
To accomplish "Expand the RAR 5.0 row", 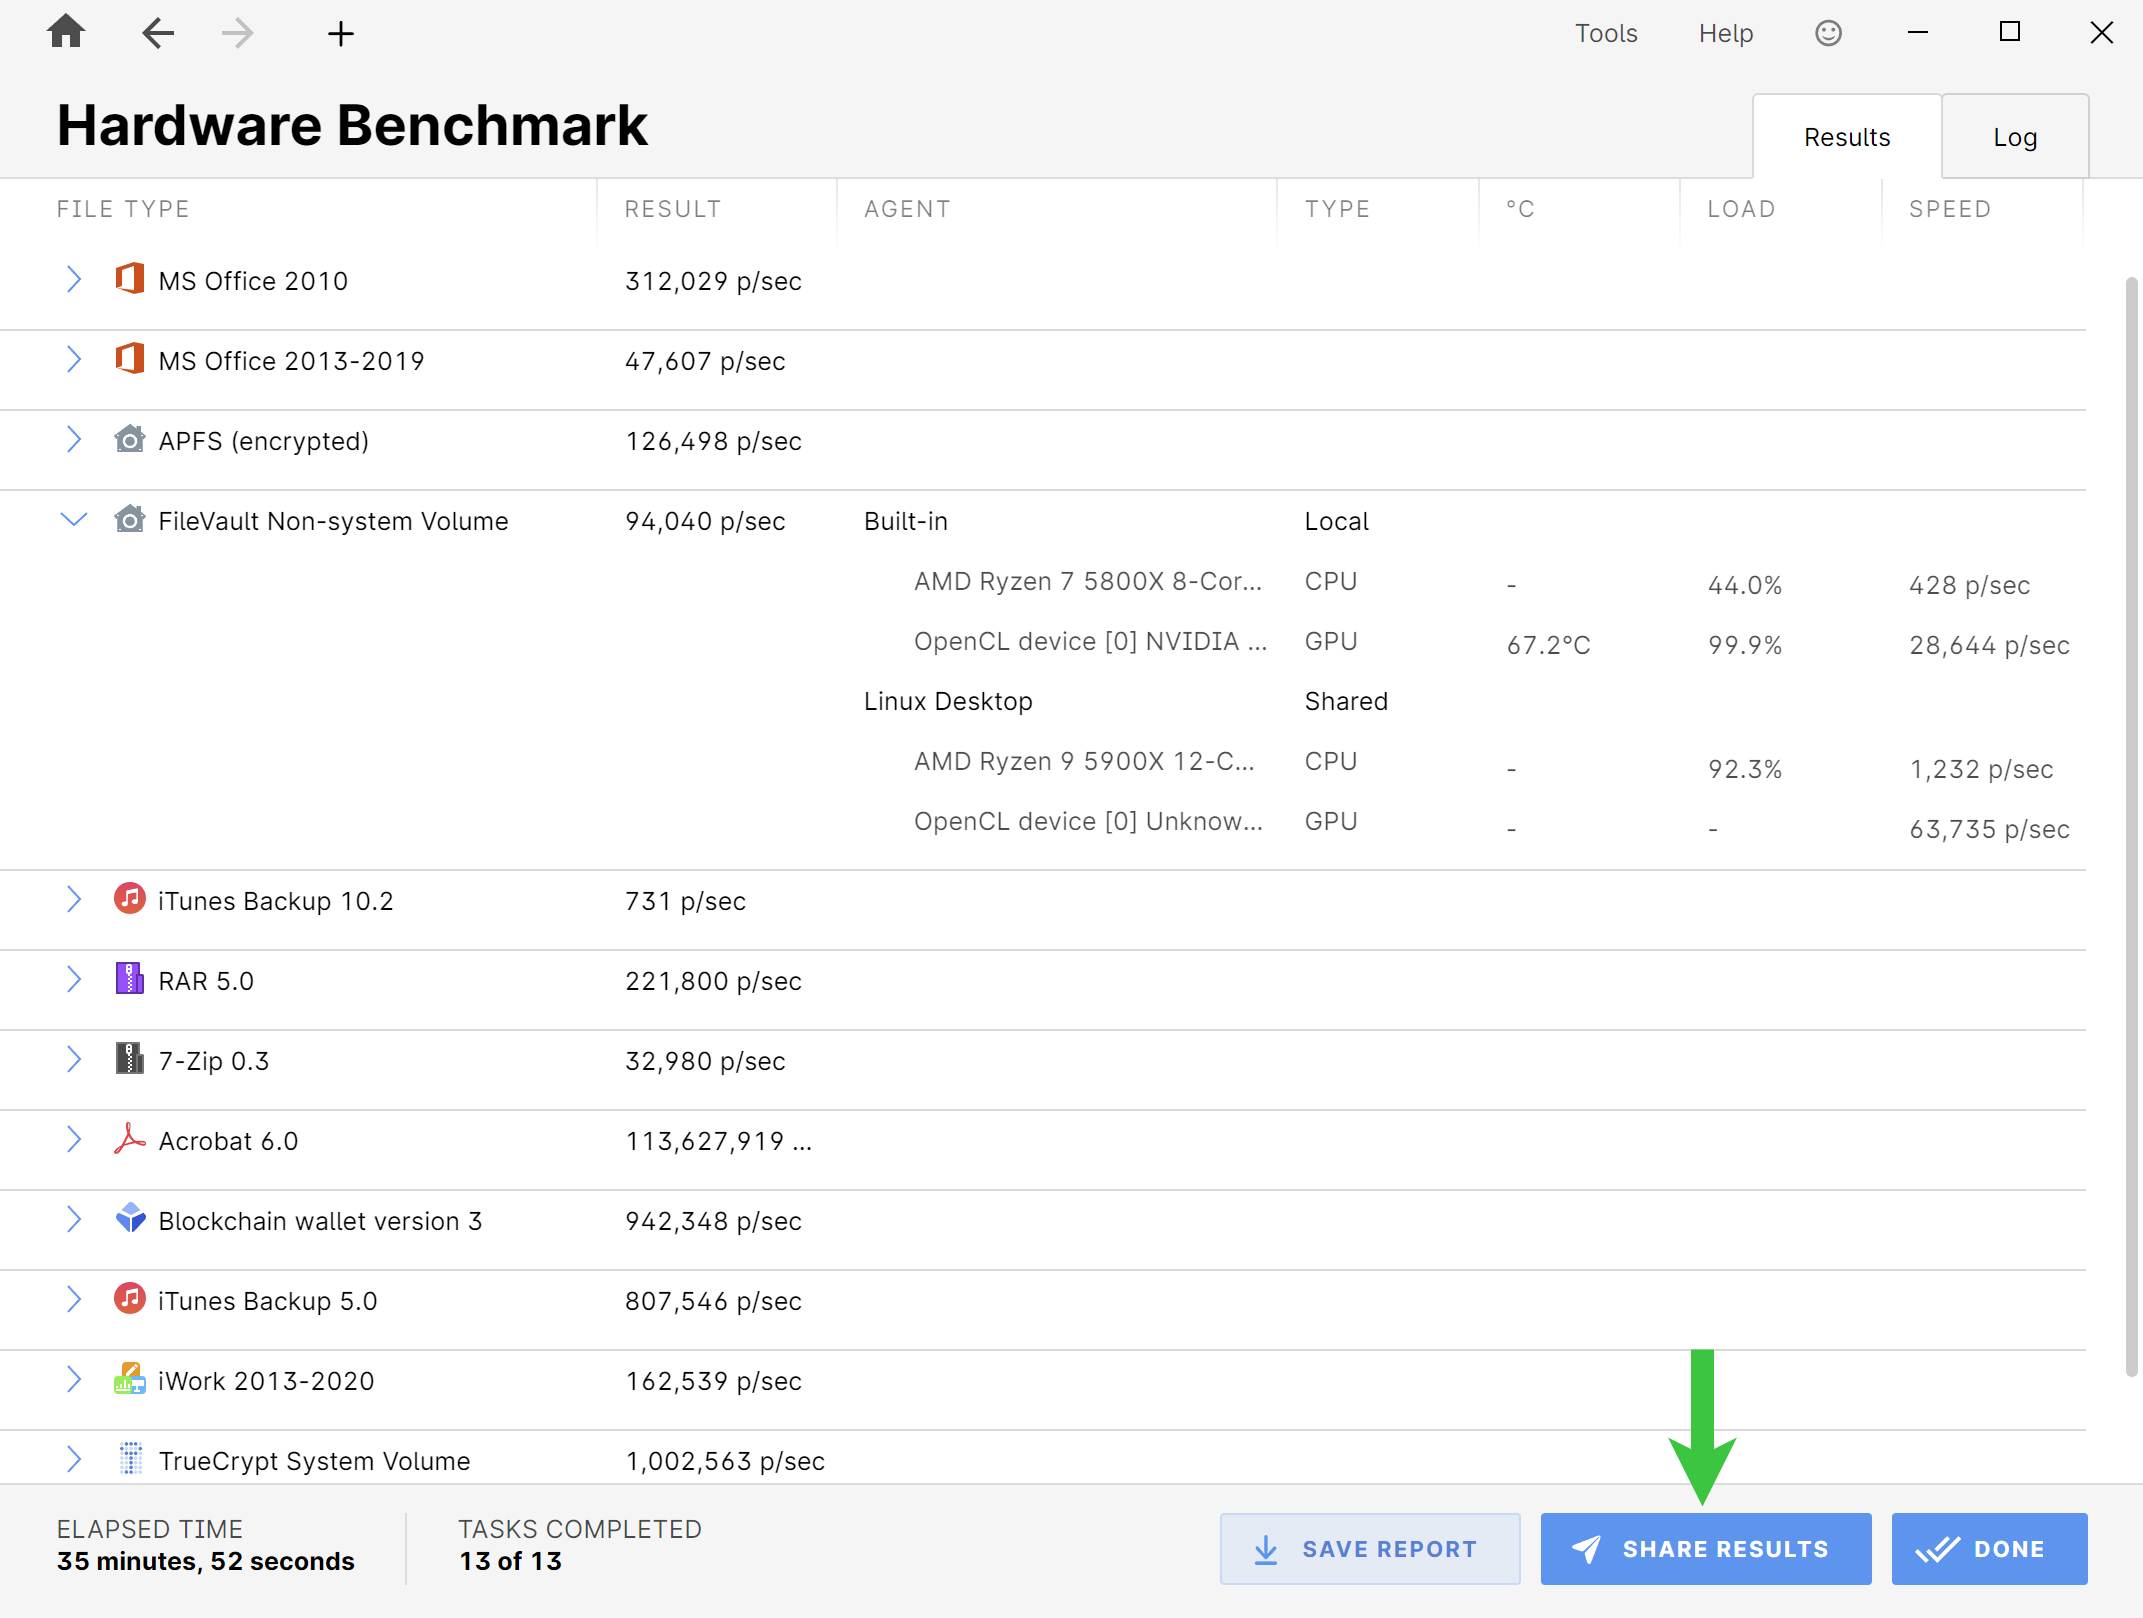I will click(x=73, y=979).
